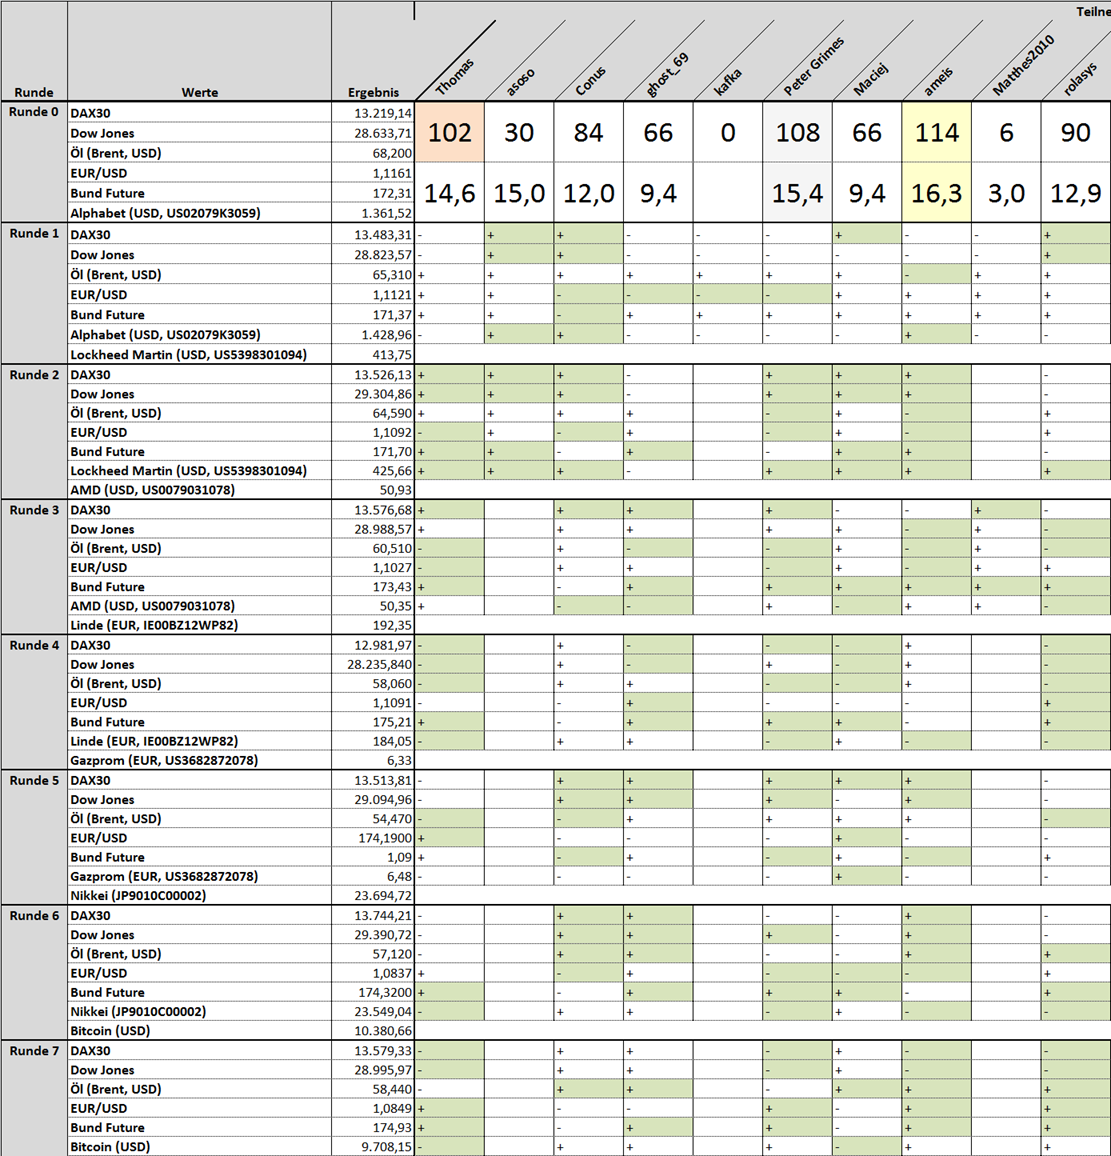Select the Matthes2010 column header
Screen dimensions: 1111x1156
click(1023, 65)
